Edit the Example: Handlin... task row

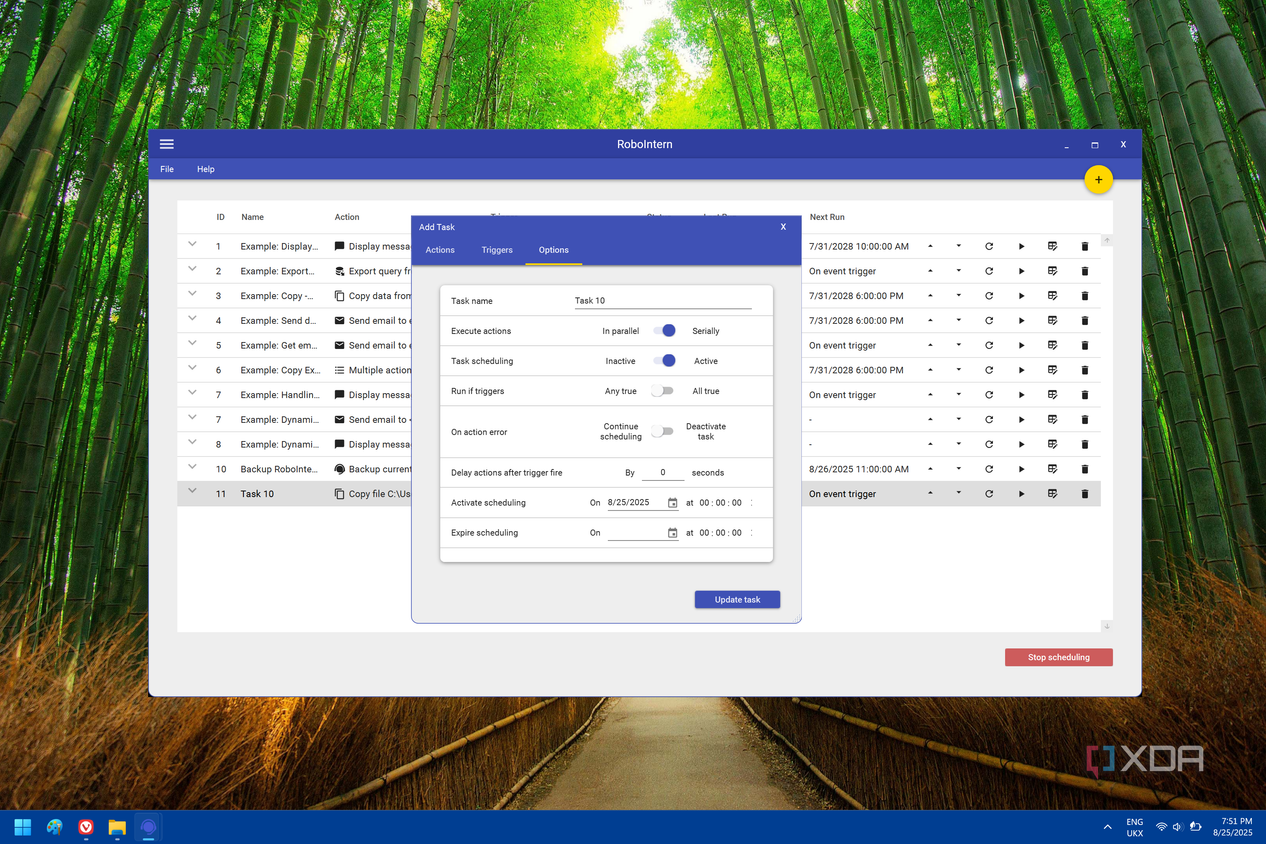(x=1052, y=395)
